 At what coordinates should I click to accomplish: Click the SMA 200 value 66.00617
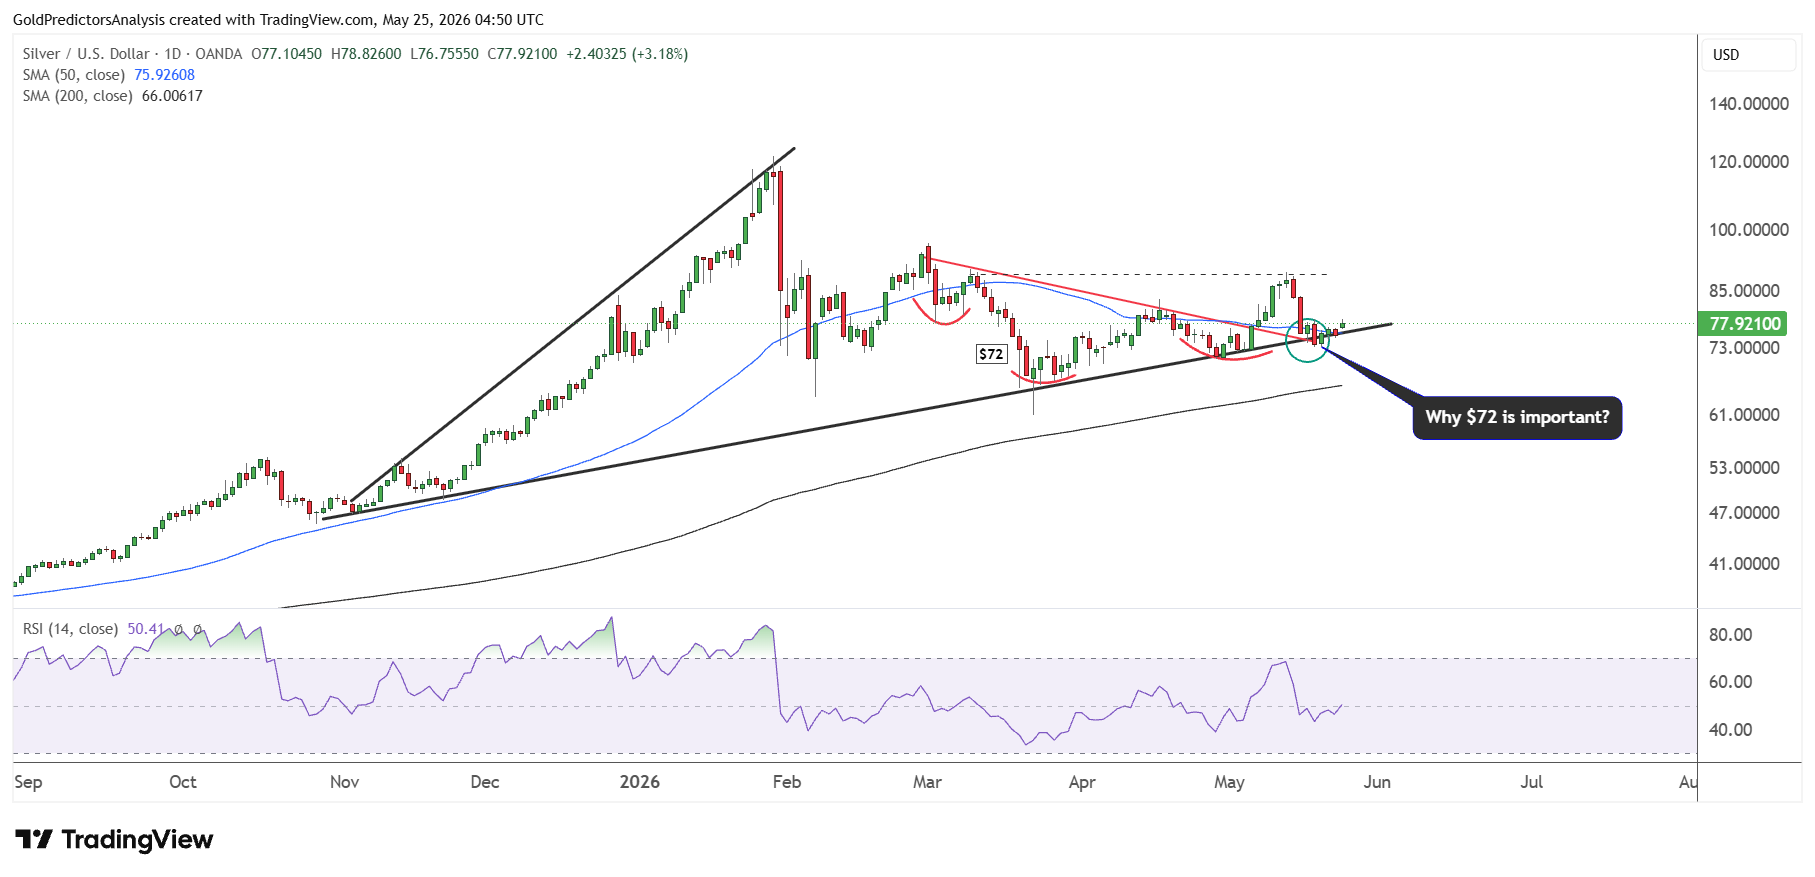coord(172,96)
